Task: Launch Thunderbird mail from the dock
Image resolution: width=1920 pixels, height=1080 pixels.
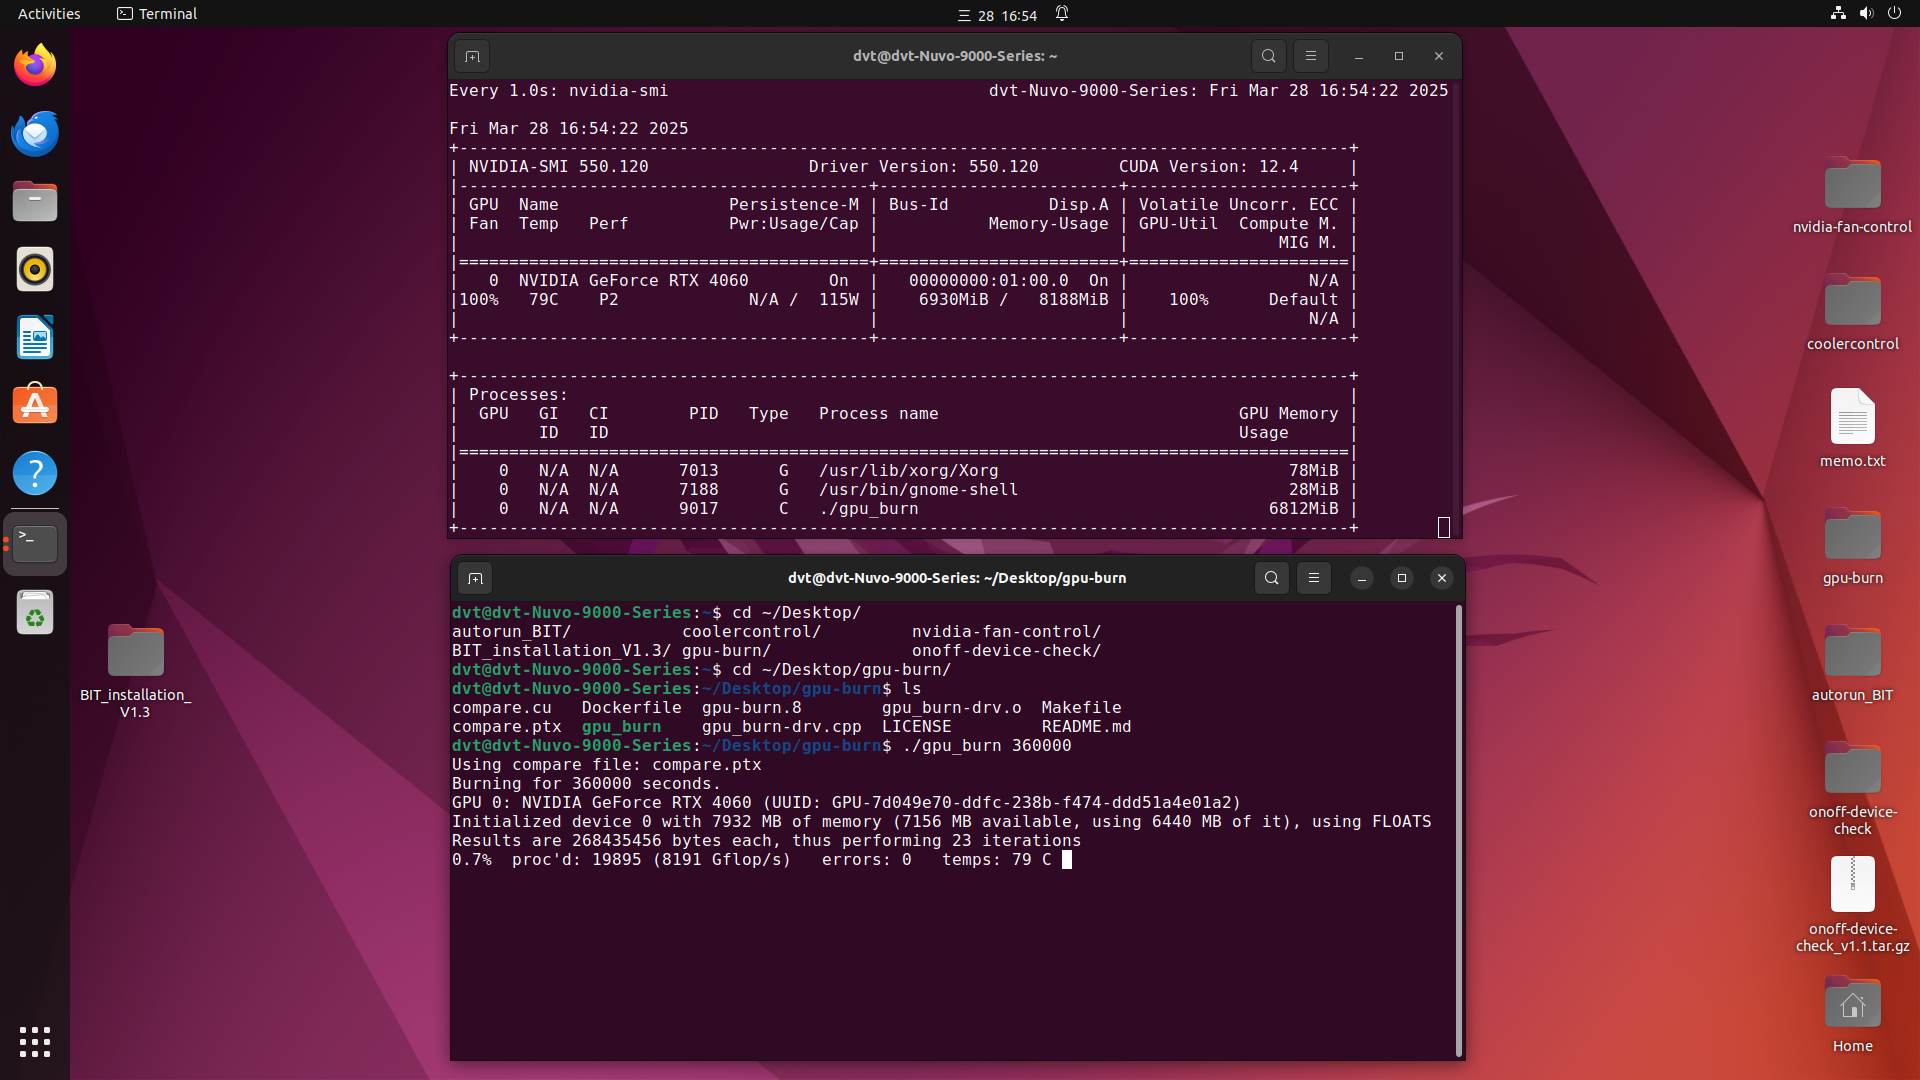Action: (35, 134)
